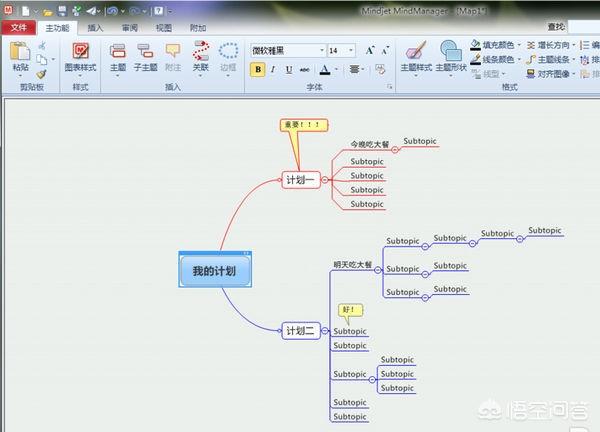The width and height of the screenshot is (600, 432).
Task: Click the font color A swatch
Action: (x=325, y=70)
